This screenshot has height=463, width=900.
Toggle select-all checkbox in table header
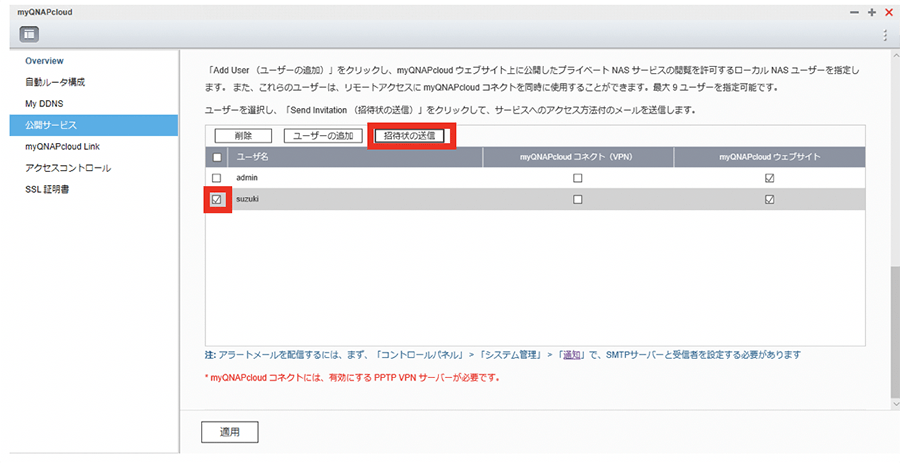pyautogui.click(x=217, y=157)
